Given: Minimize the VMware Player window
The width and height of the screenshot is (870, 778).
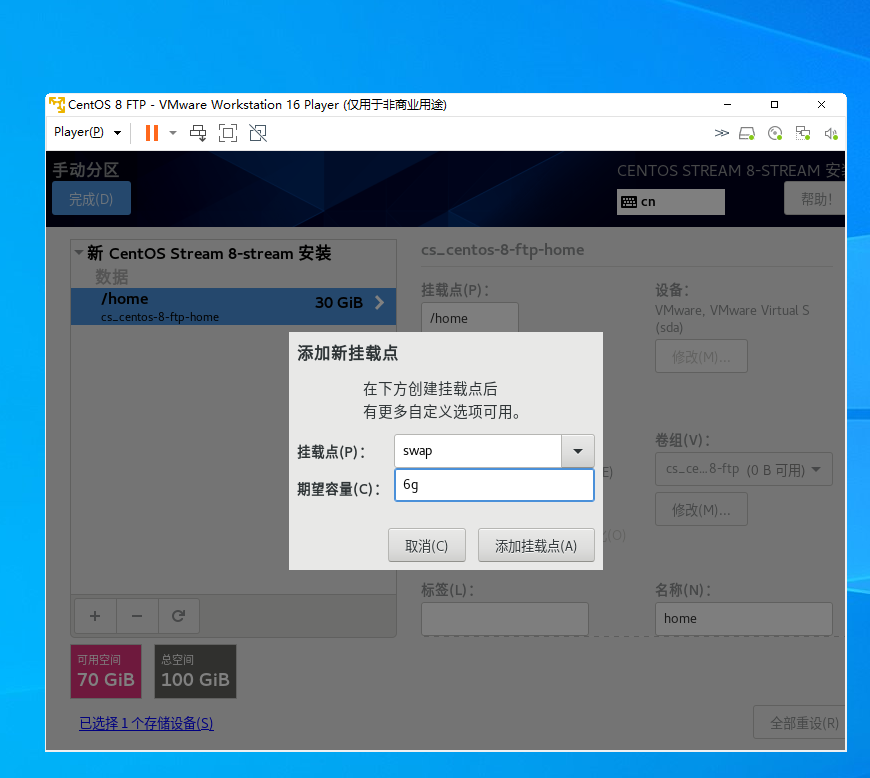Looking at the screenshot, I should click(727, 104).
